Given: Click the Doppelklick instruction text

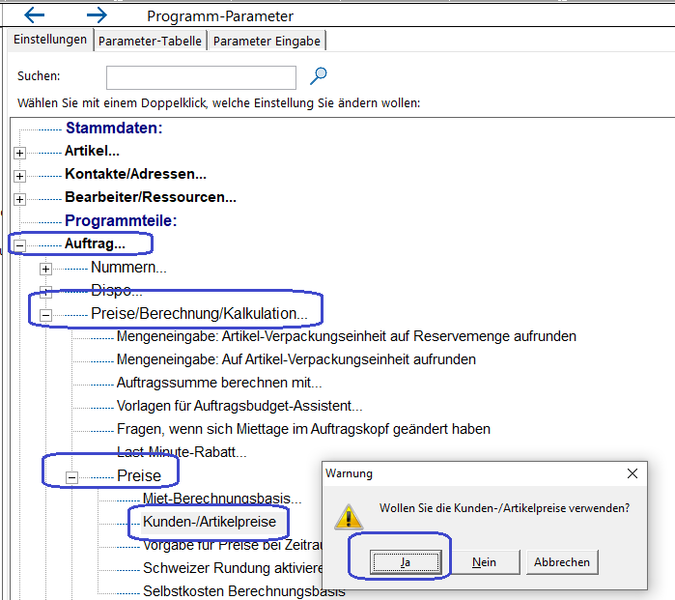Looking at the screenshot, I should 219,103.
